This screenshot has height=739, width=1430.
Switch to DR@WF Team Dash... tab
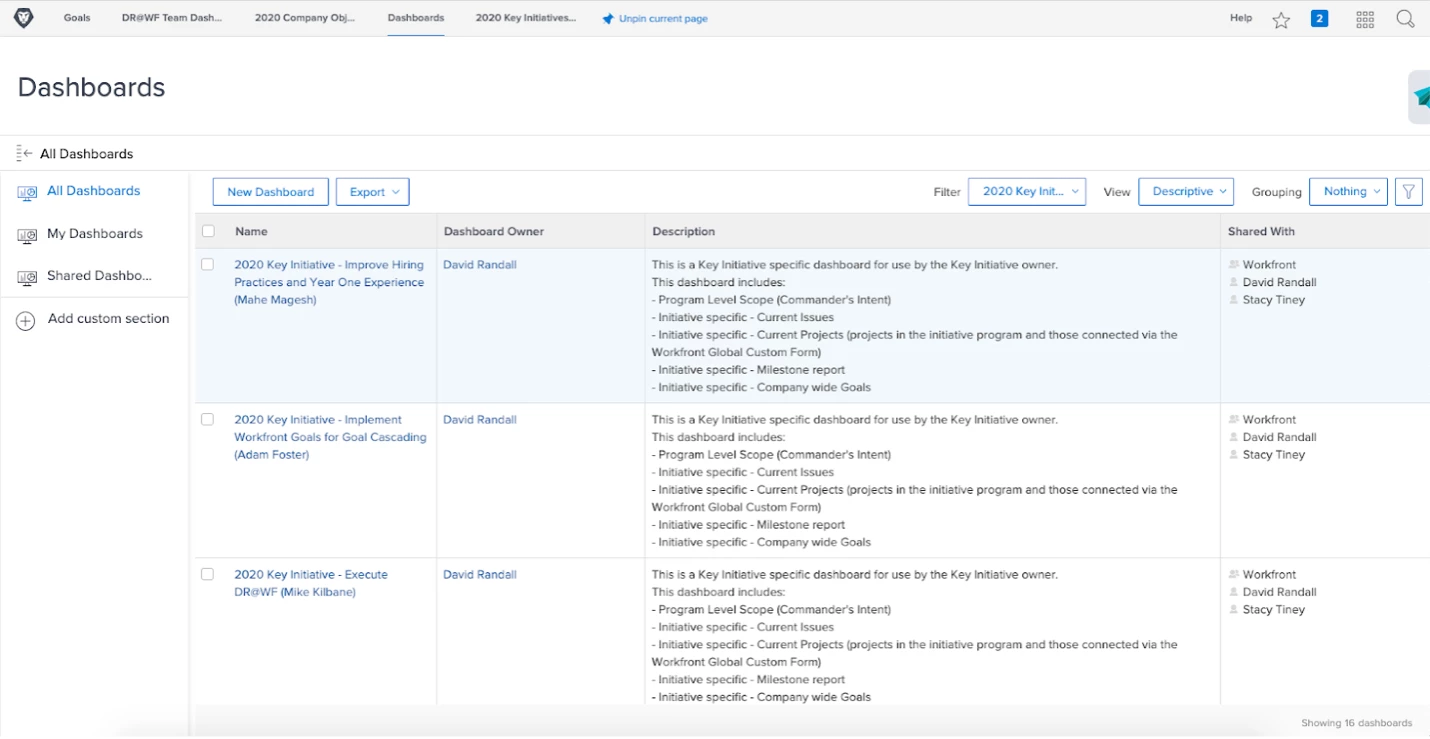coord(172,18)
